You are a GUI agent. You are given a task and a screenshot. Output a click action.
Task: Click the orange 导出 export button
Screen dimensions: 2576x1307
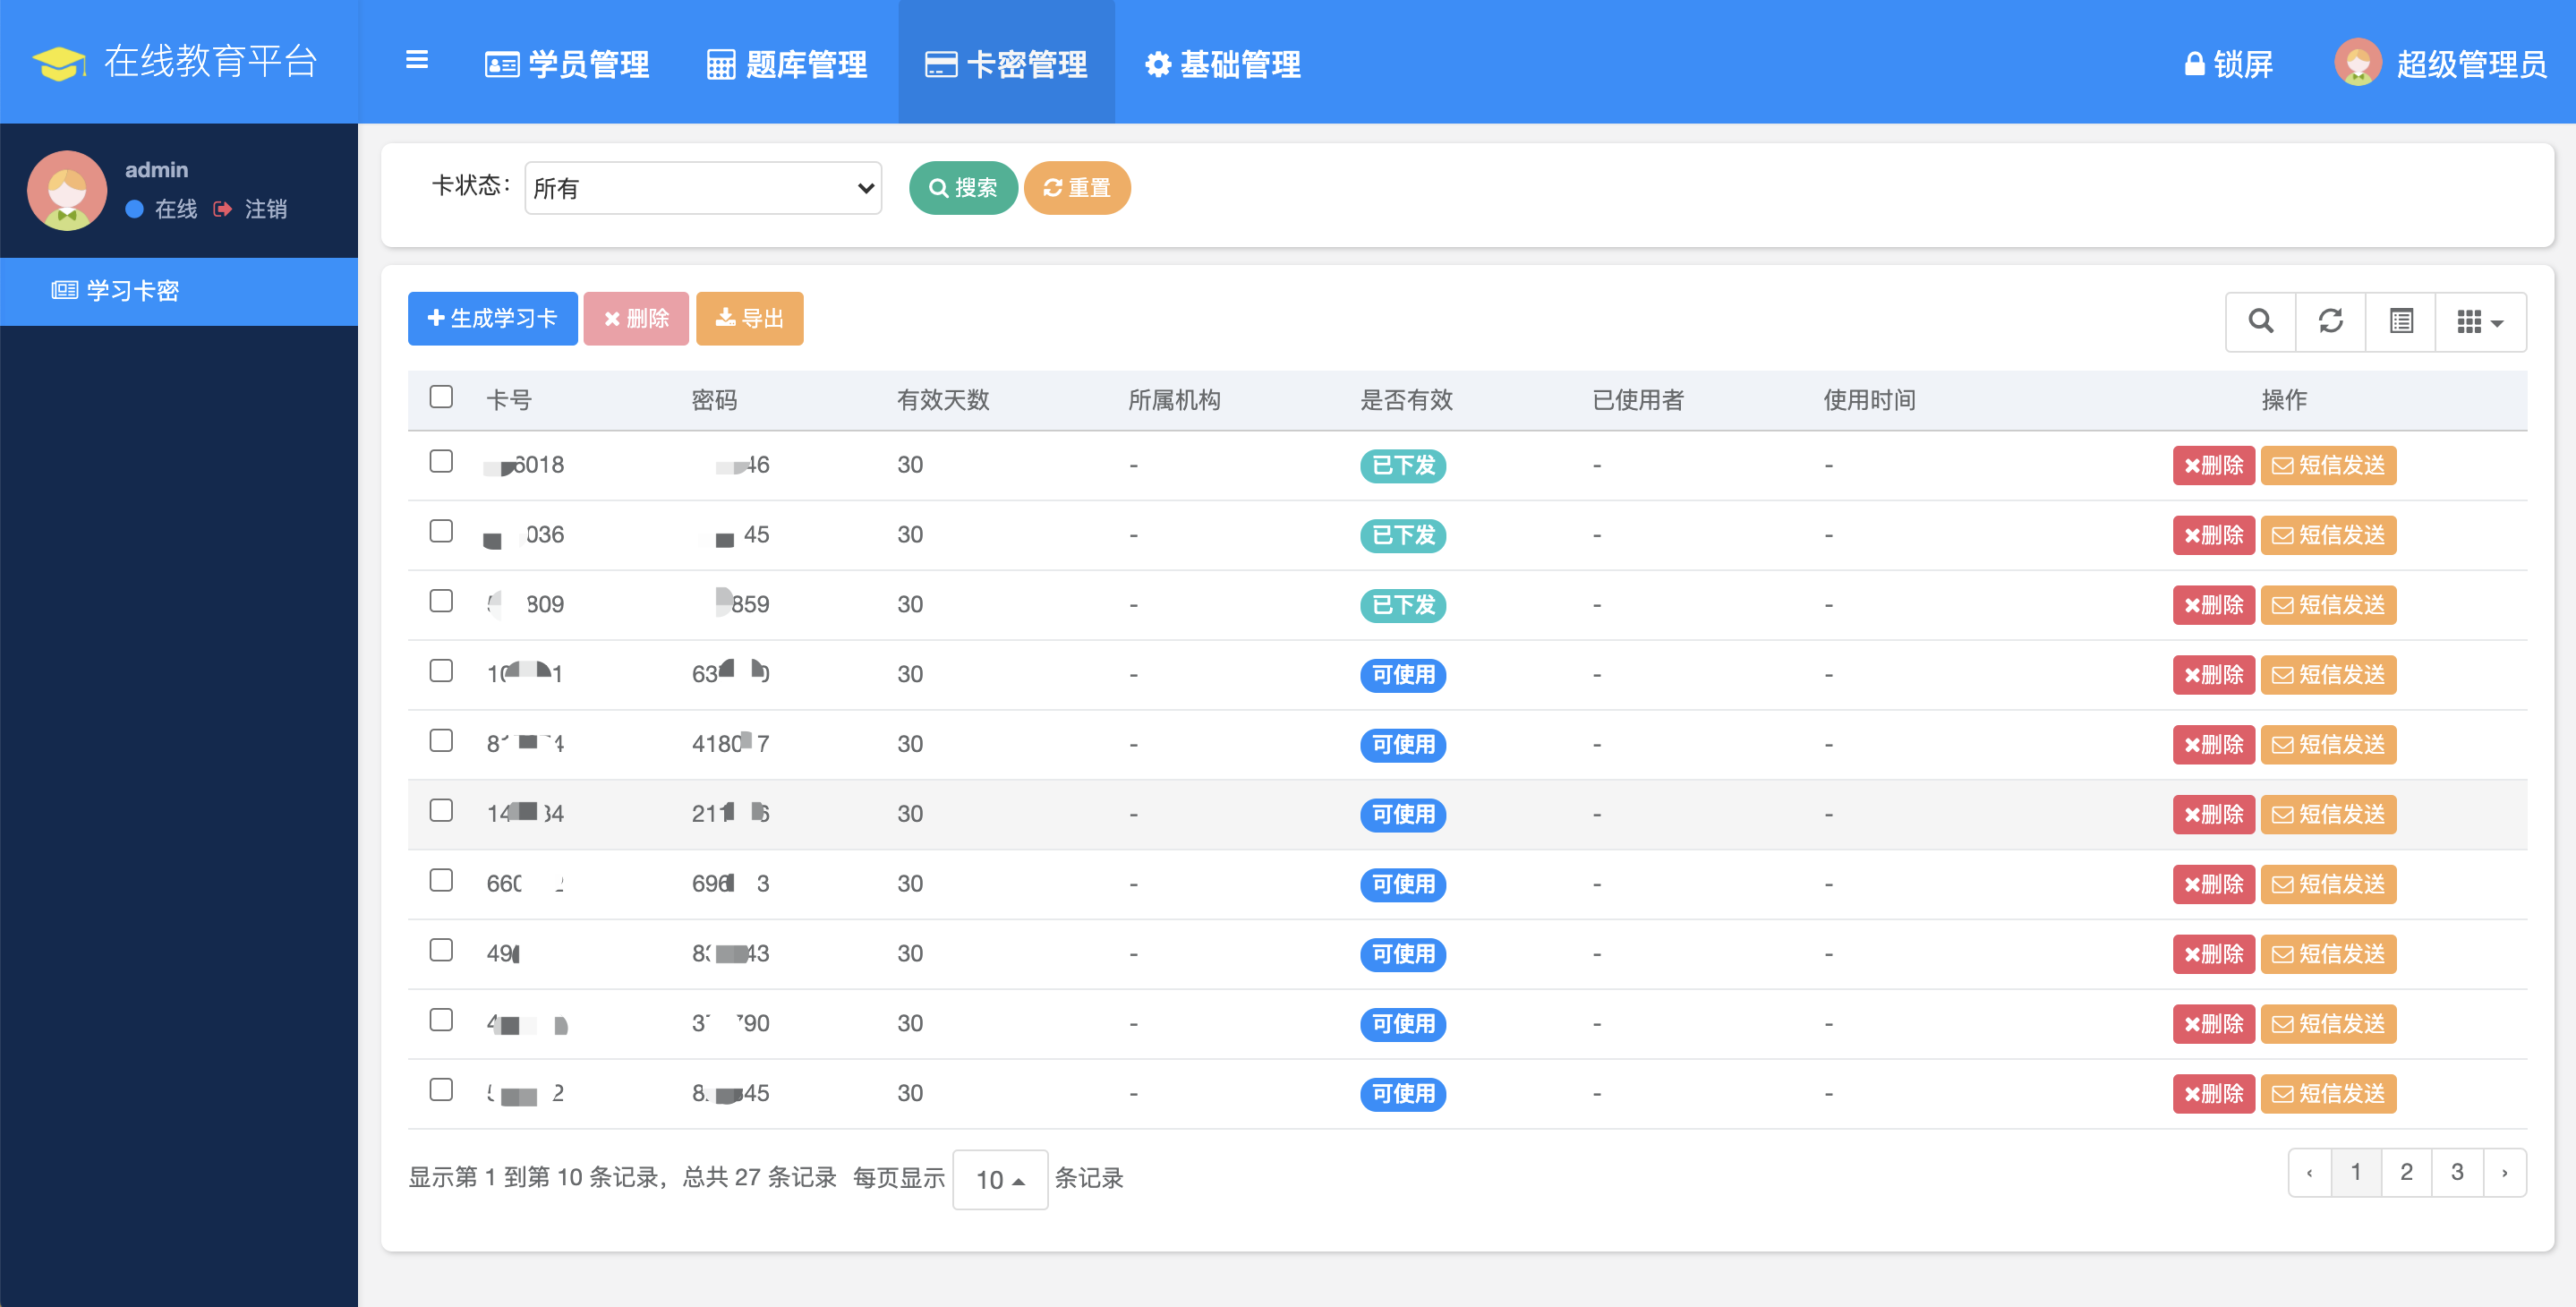pos(749,318)
